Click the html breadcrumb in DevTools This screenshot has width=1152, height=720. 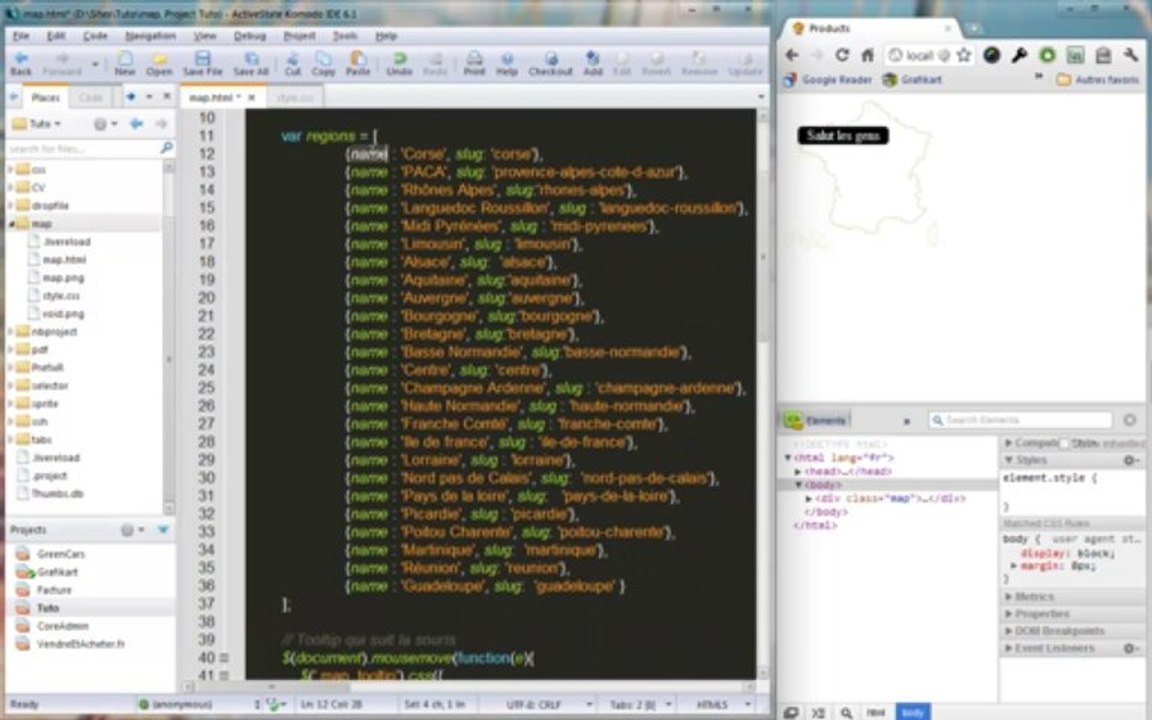(876, 713)
